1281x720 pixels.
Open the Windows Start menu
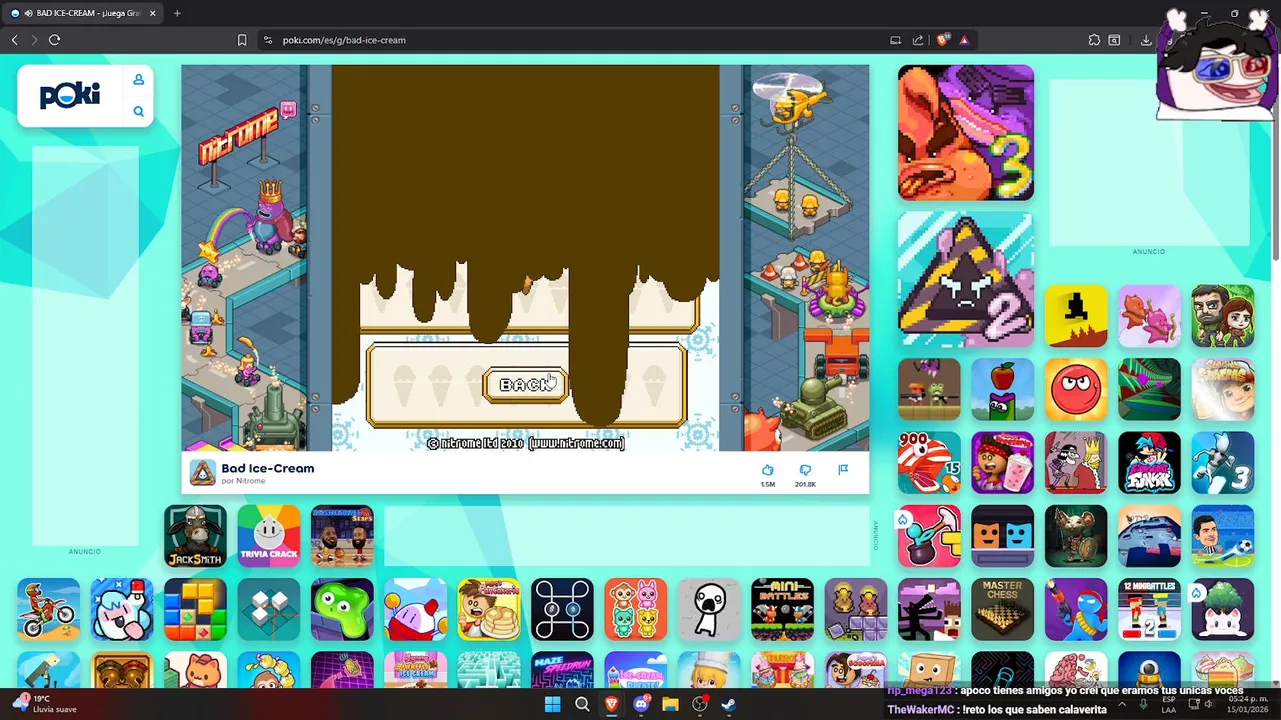click(x=552, y=704)
